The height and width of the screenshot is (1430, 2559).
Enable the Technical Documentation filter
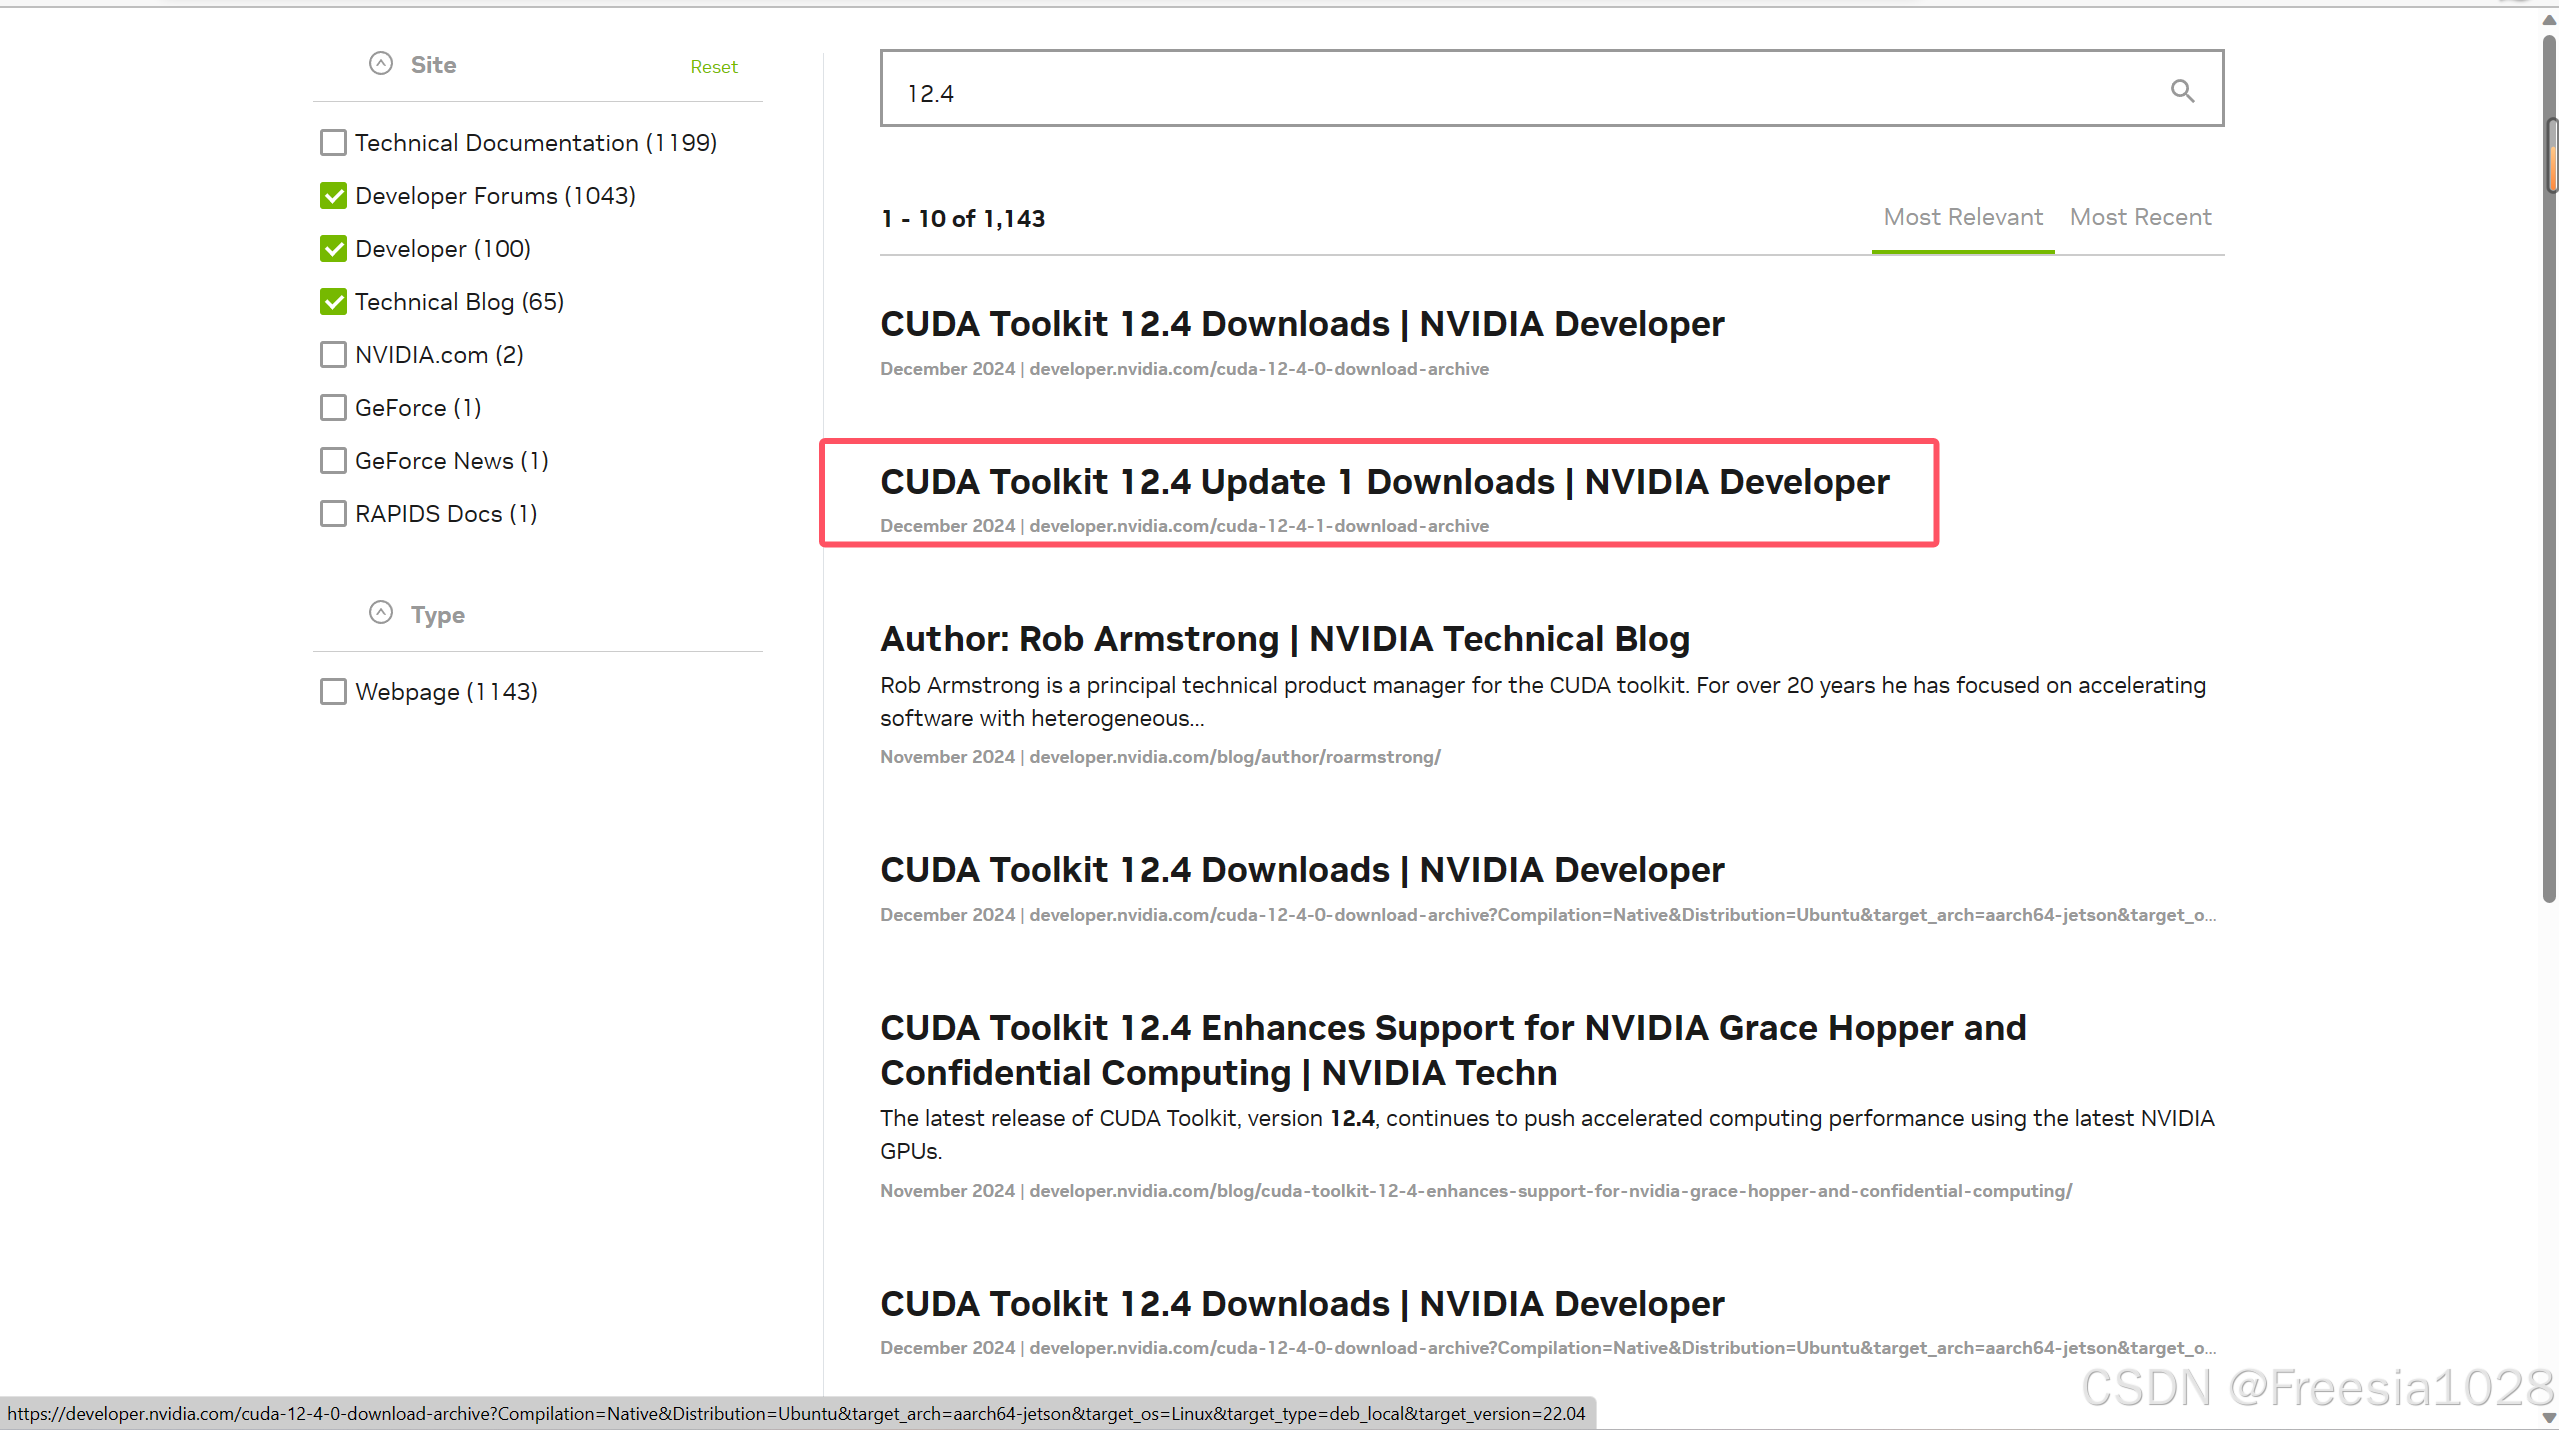coord(333,142)
